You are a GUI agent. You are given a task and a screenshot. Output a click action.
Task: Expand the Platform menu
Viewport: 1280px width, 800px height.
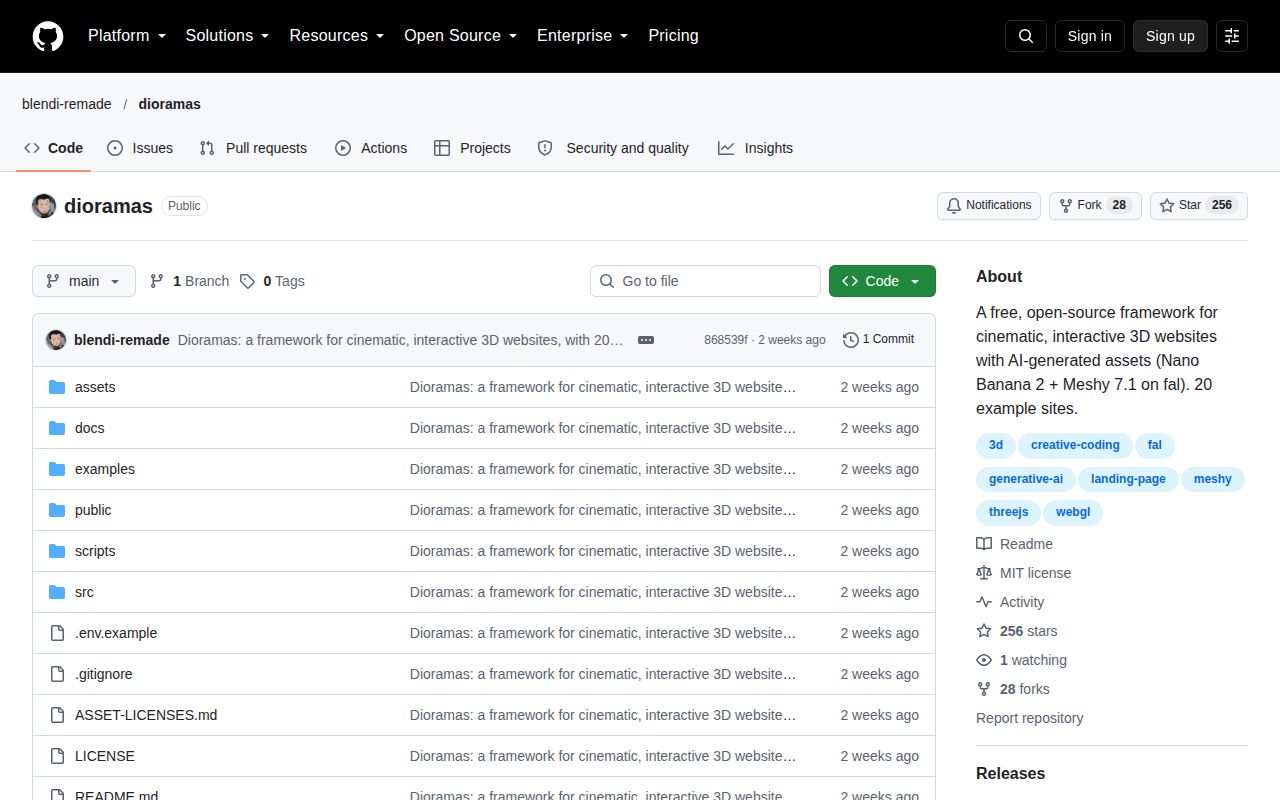pos(127,36)
